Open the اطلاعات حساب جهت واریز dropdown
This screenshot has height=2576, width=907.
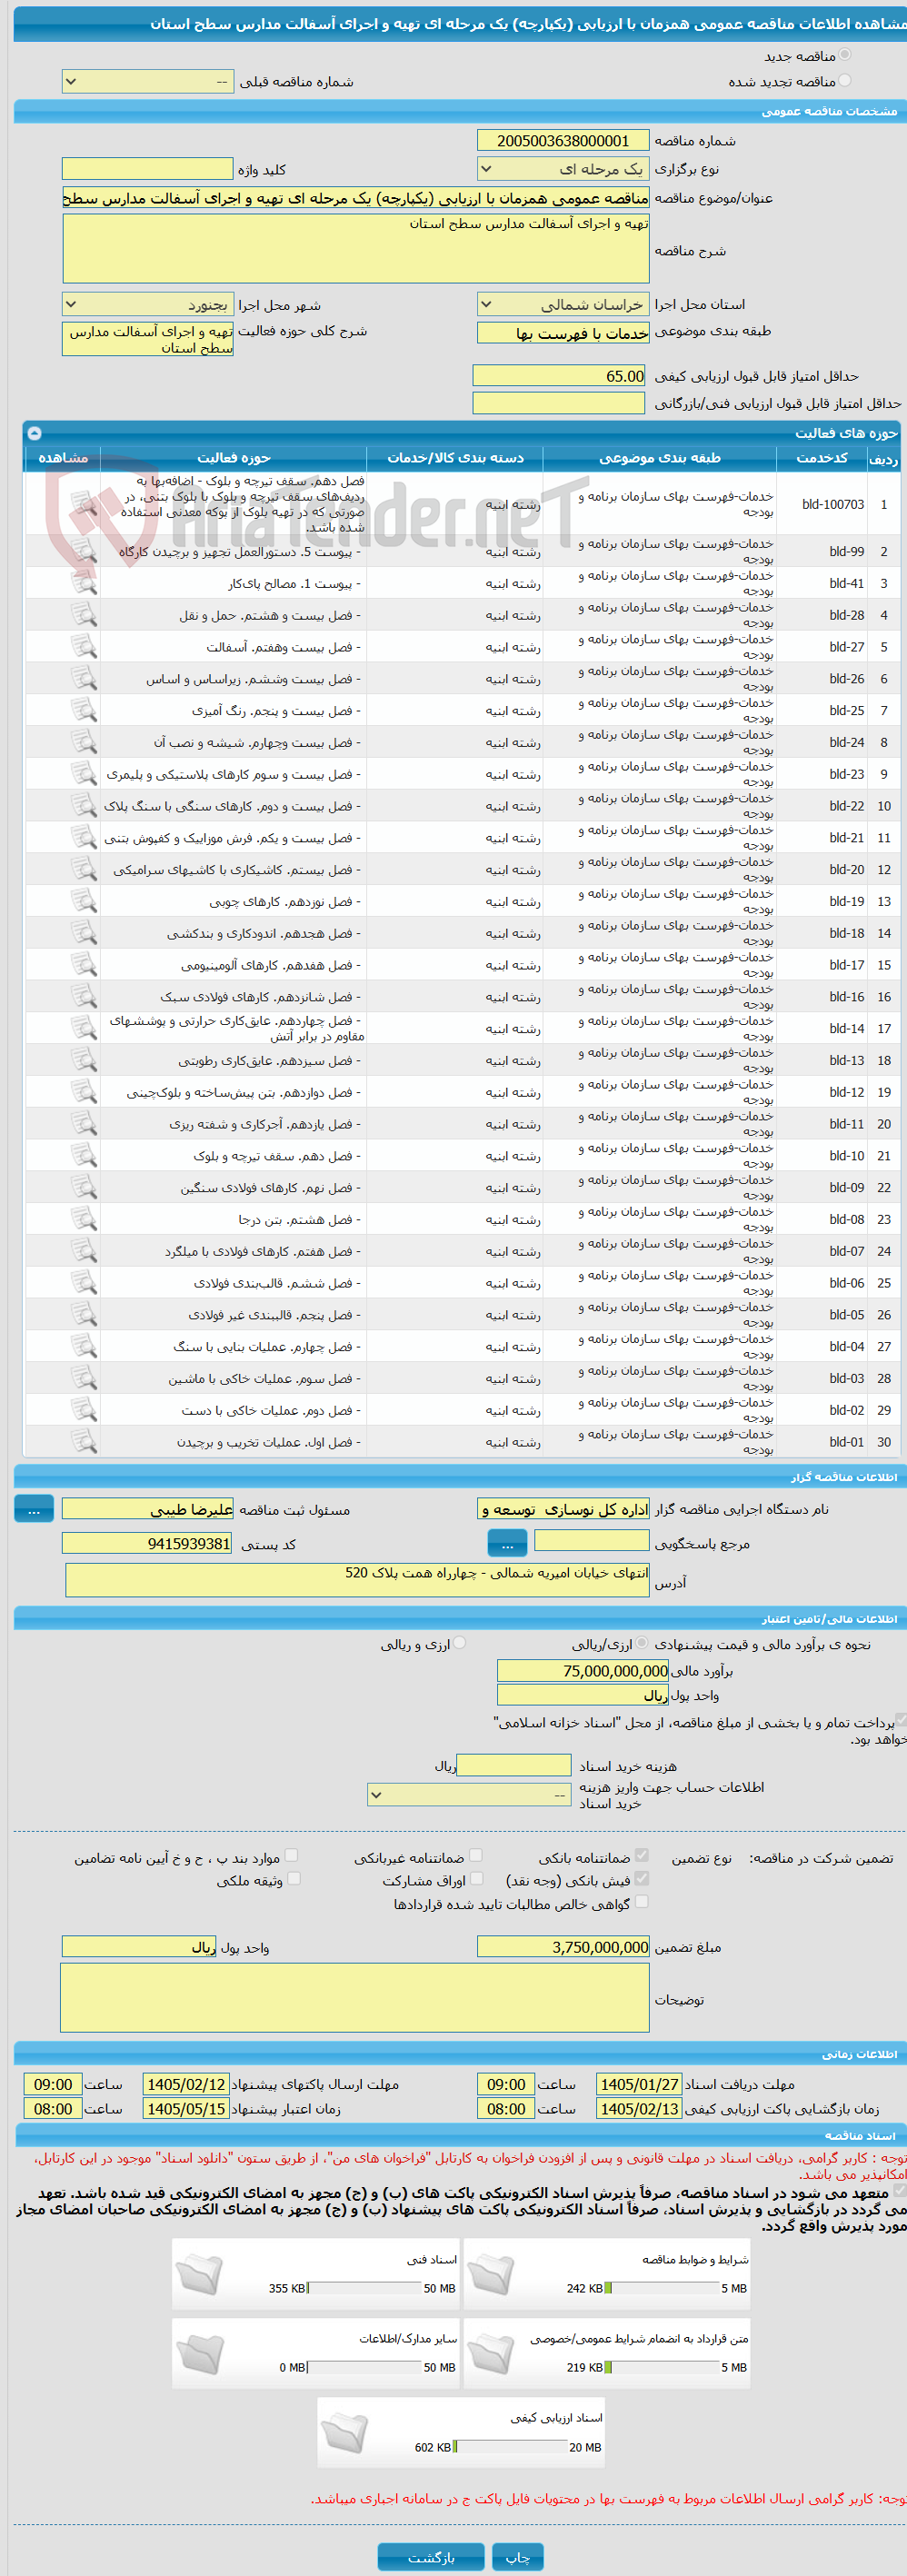(x=469, y=1795)
